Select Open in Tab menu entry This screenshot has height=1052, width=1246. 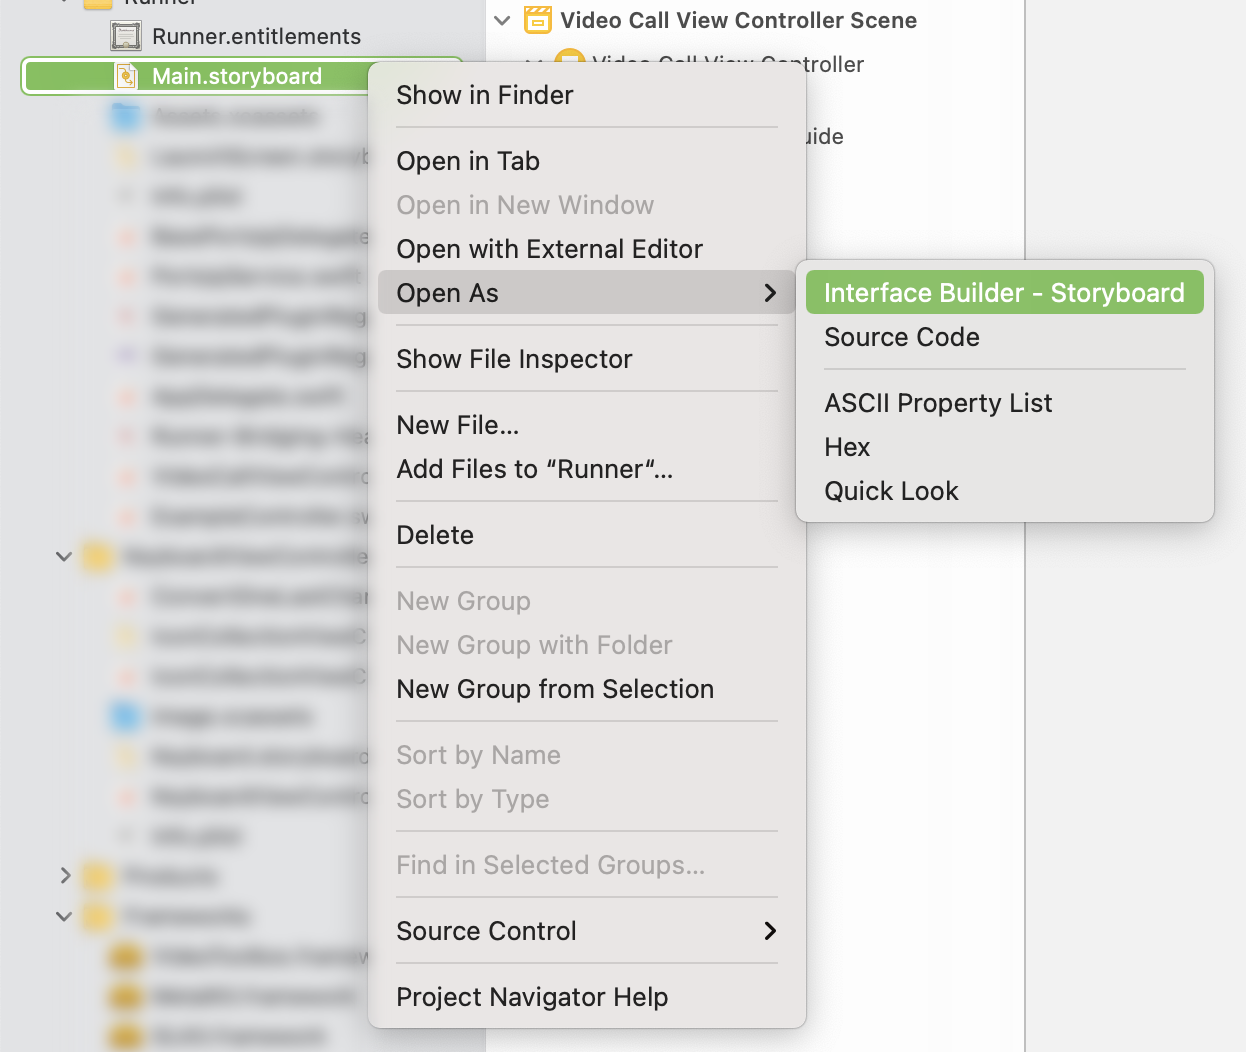[x=468, y=161]
